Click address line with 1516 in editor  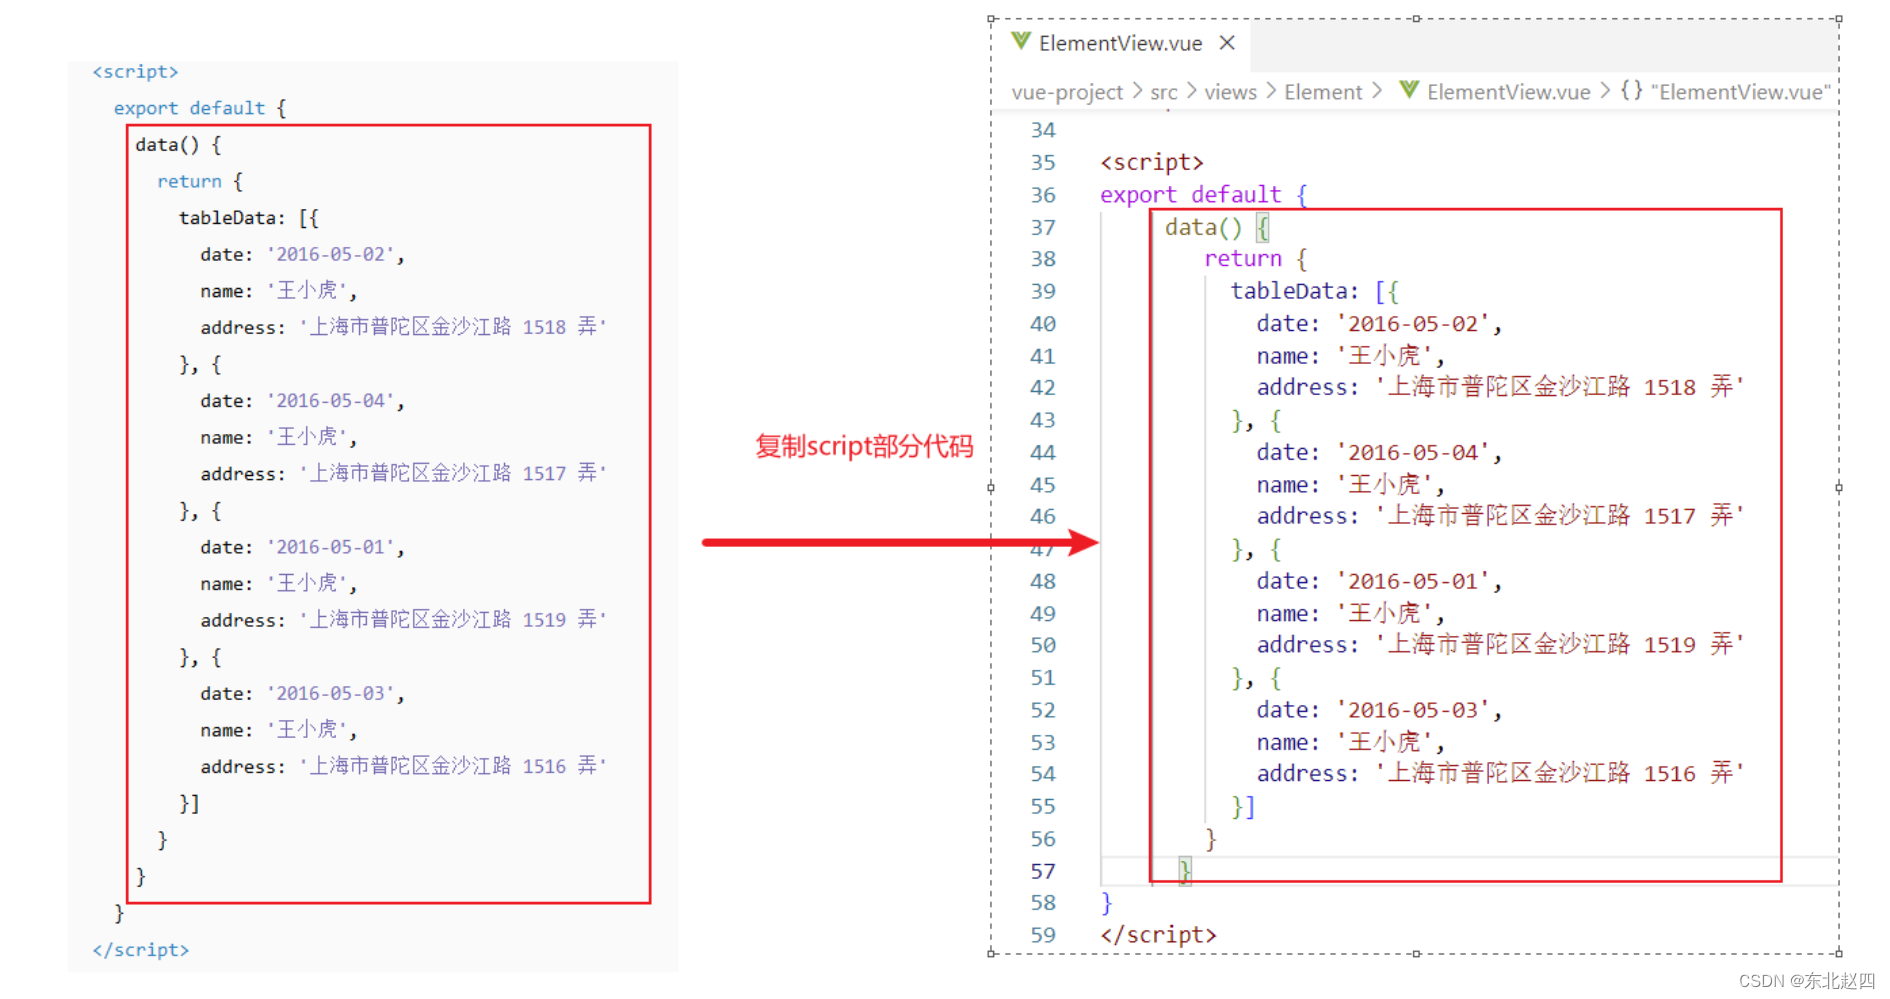pyautogui.click(x=1500, y=773)
